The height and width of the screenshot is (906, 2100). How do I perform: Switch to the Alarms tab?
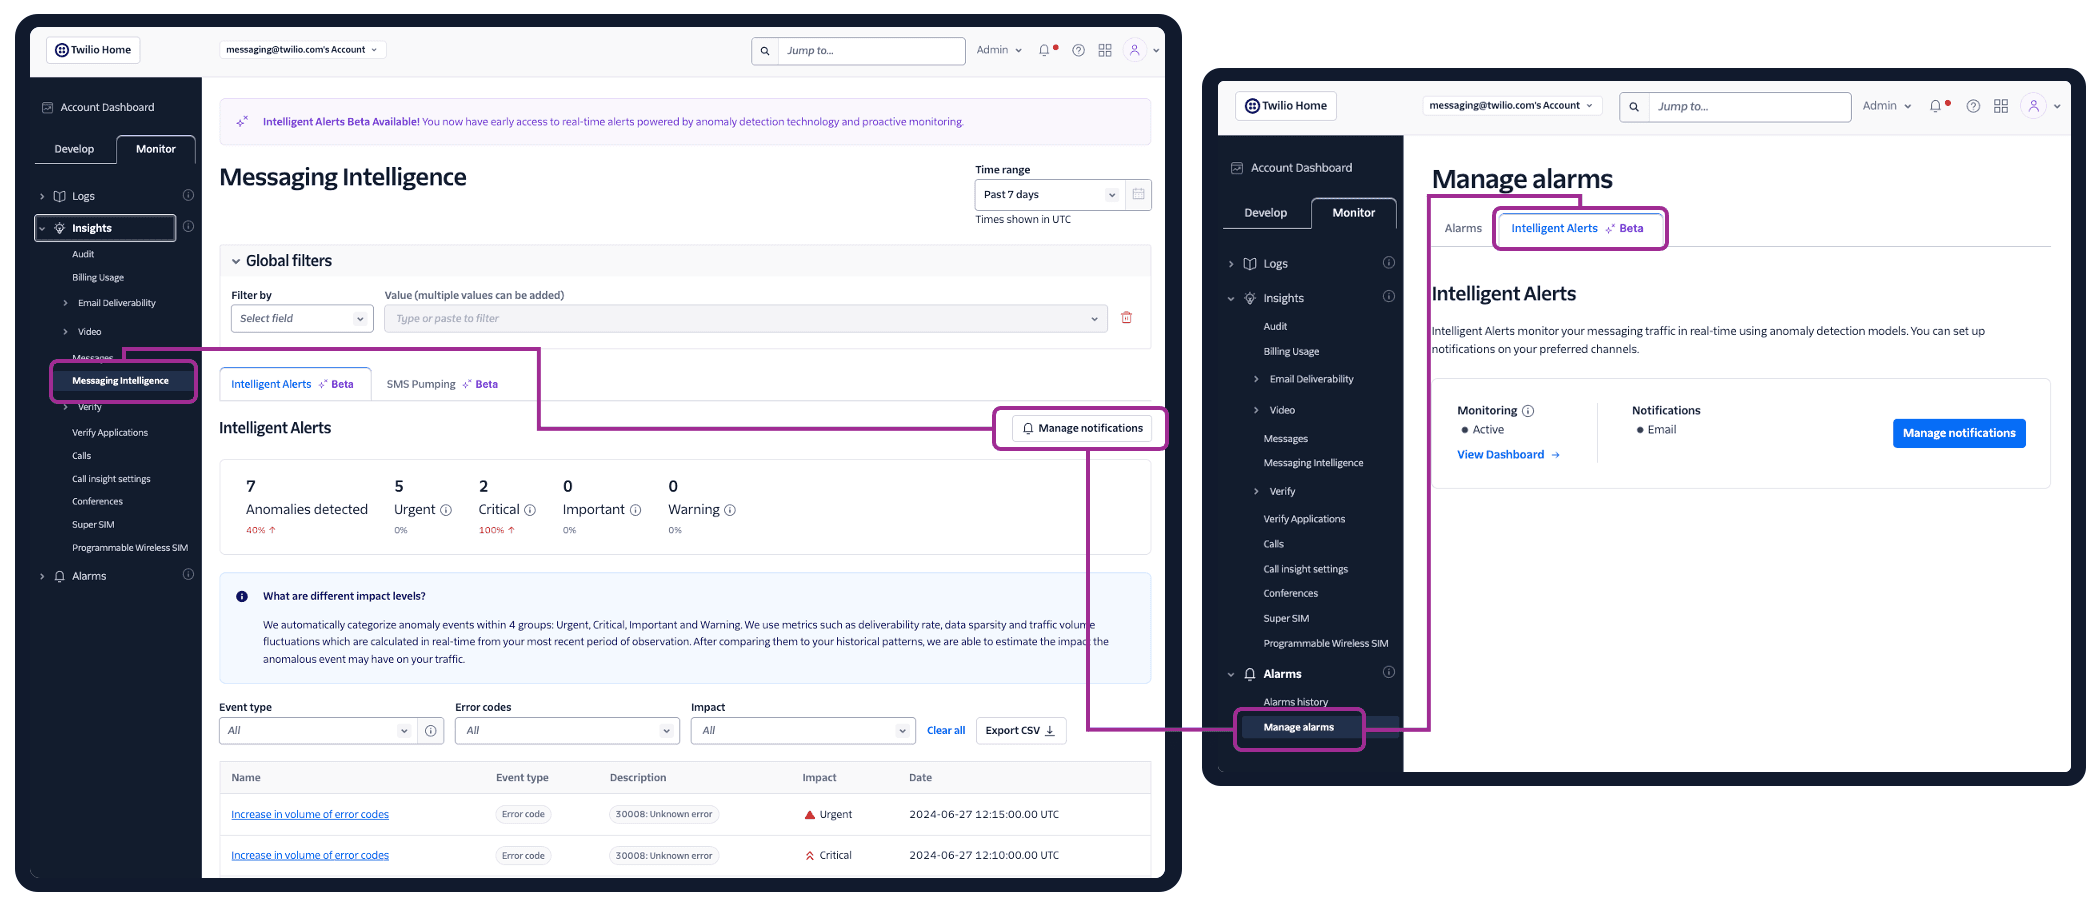pyautogui.click(x=1462, y=228)
